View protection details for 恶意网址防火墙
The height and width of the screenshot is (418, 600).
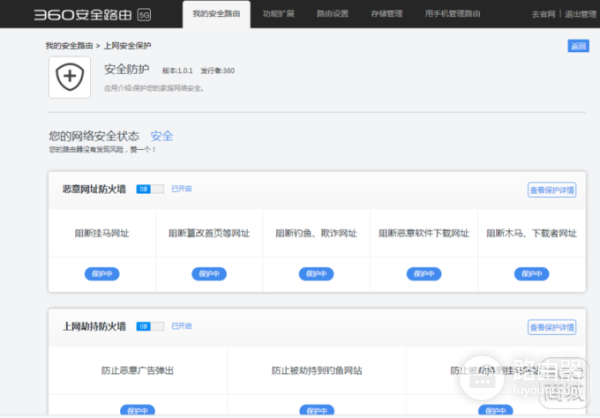(x=552, y=190)
